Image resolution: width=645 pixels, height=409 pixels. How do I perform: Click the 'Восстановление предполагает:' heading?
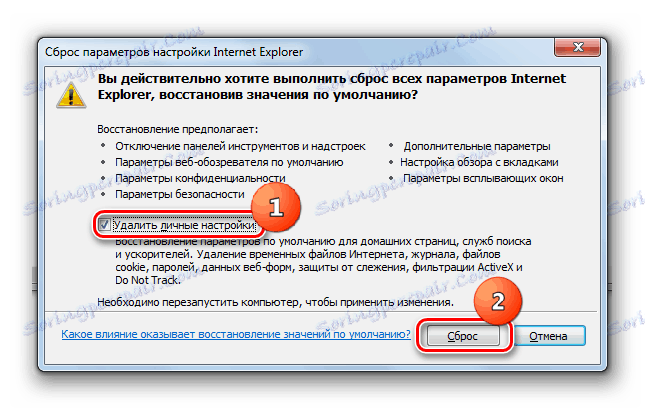tap(178, 129)
